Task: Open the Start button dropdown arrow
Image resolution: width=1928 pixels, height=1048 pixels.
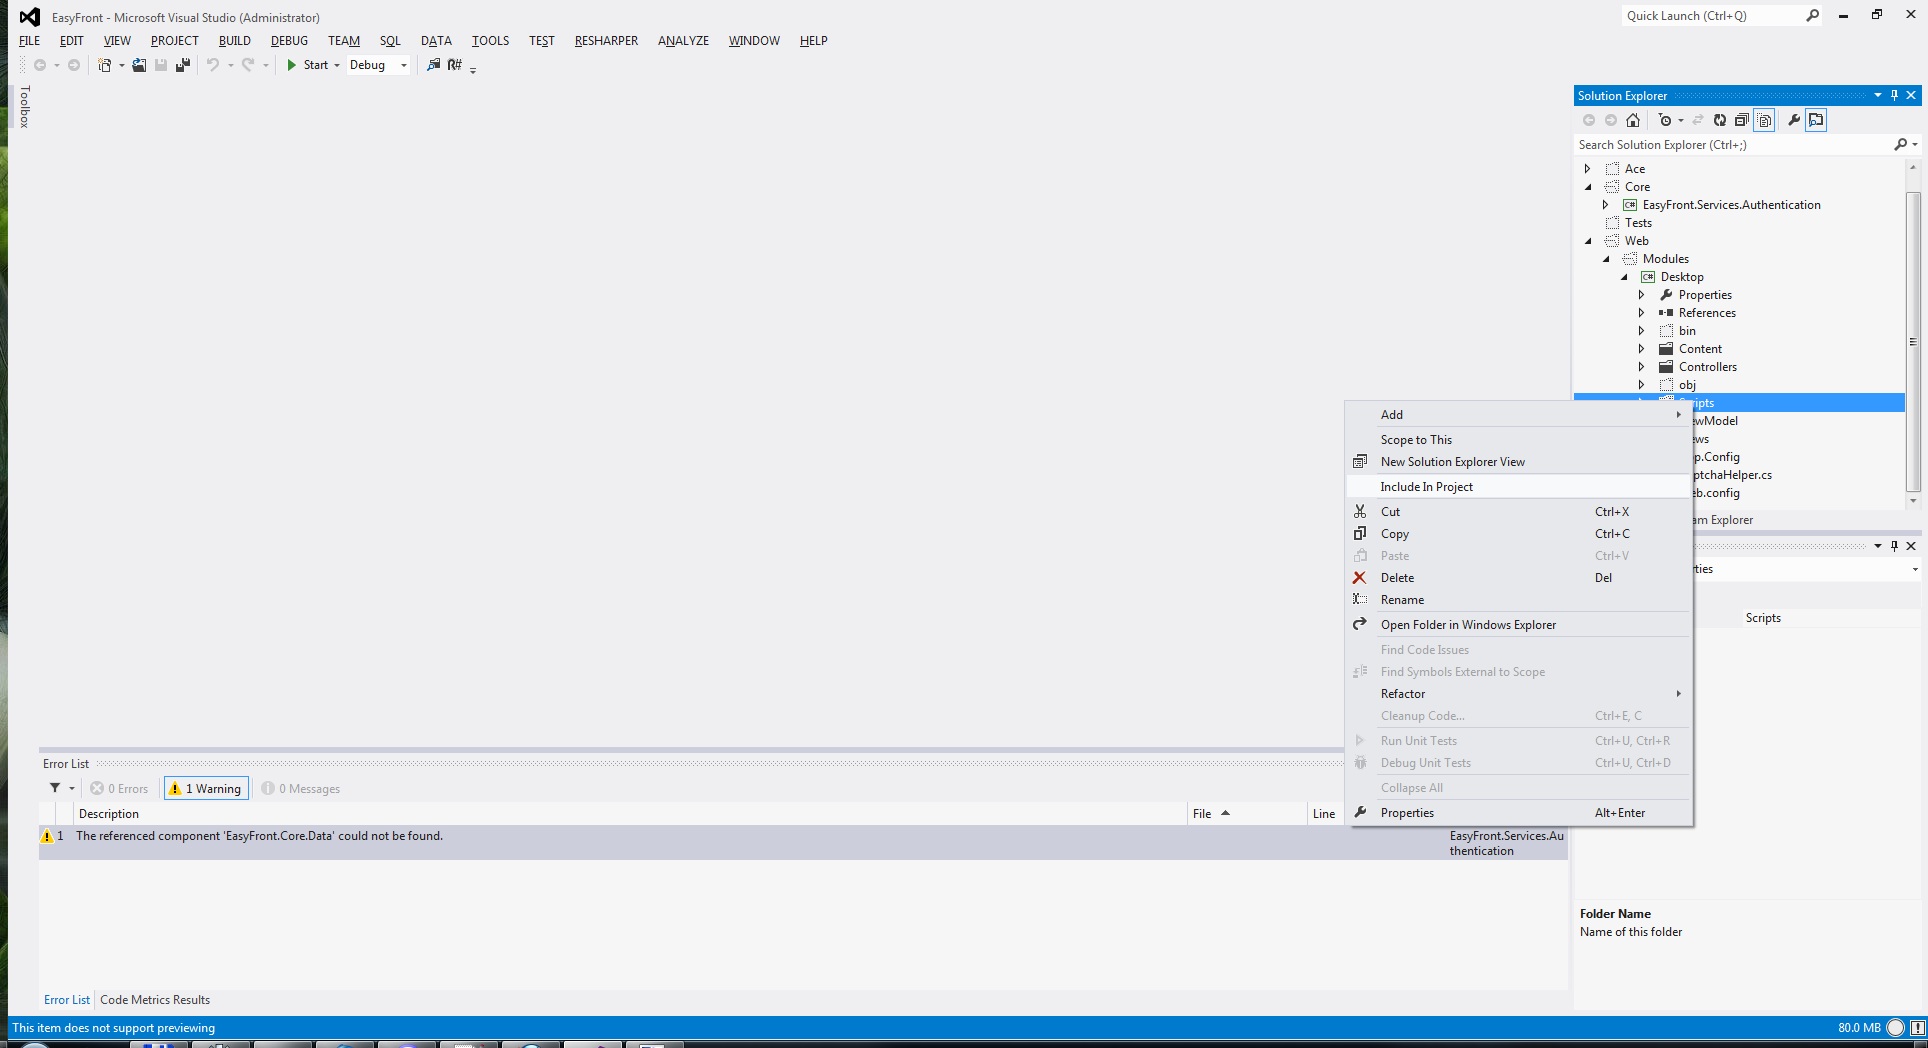Action: 337,65
